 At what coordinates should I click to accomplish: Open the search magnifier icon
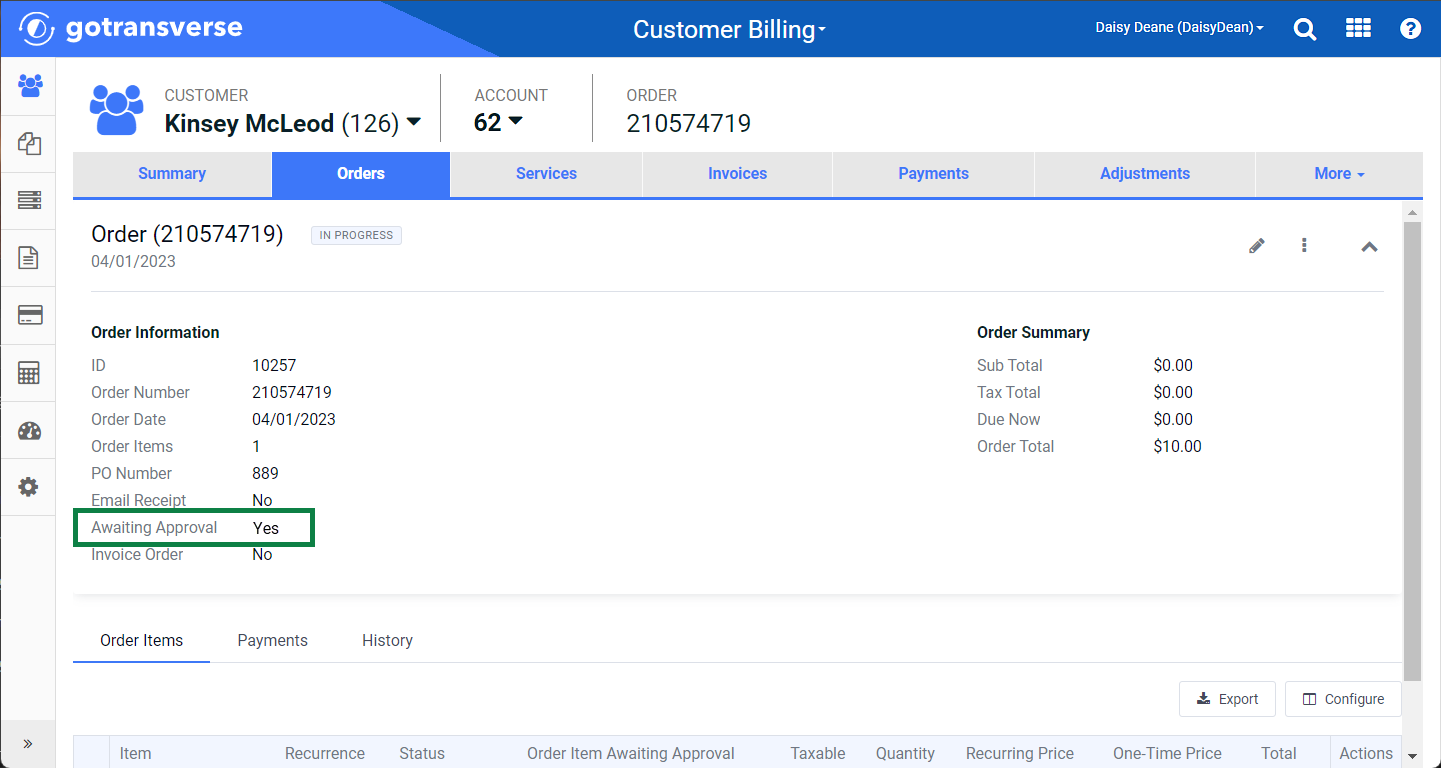click(x=1305, y=29)
